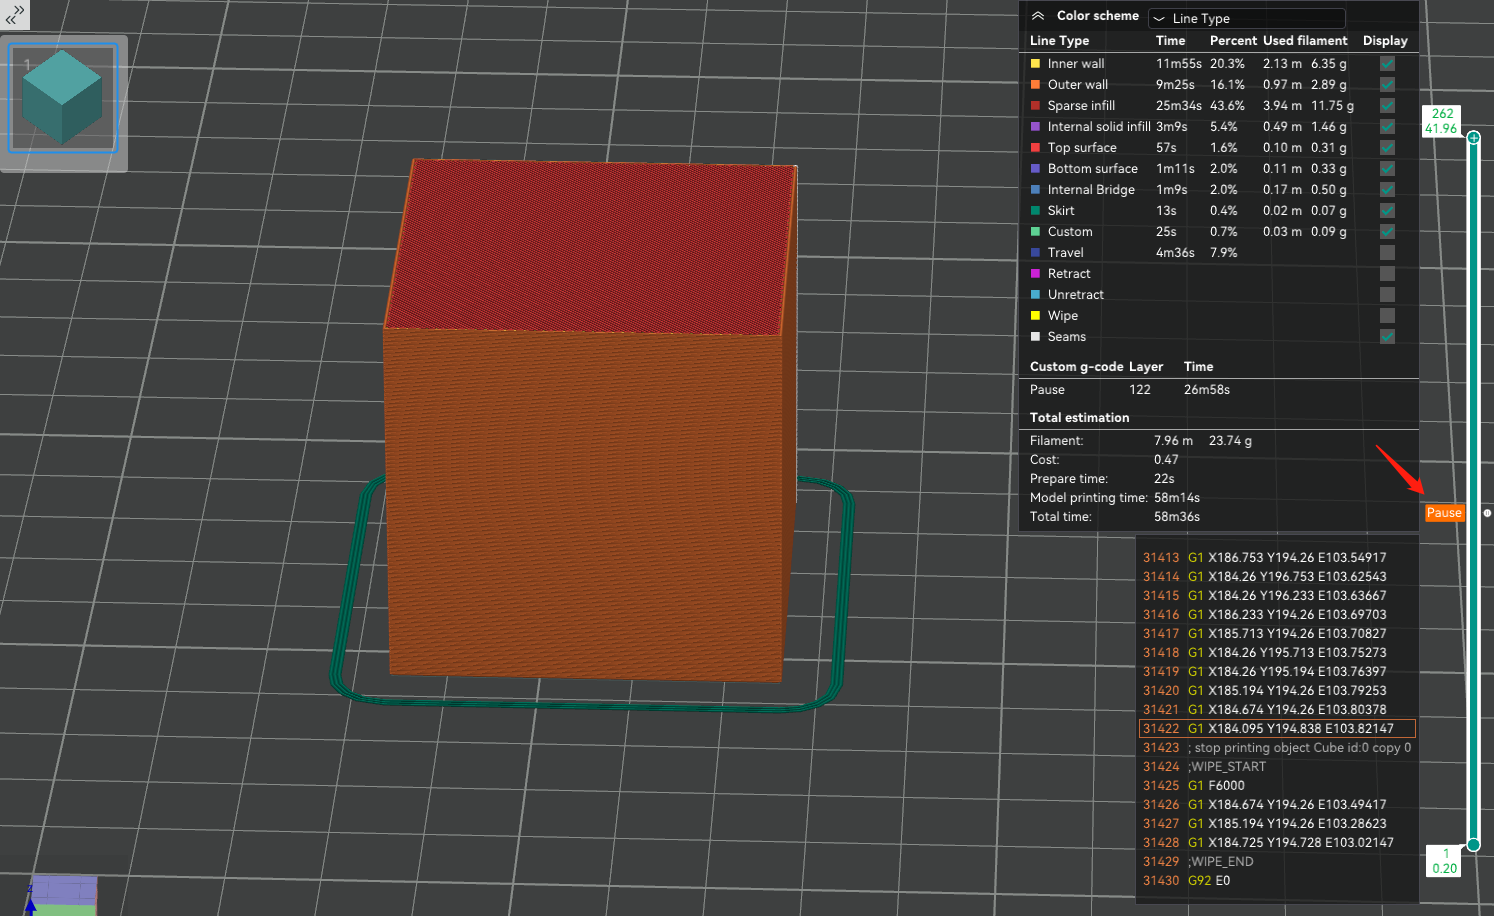The height and width of the screenshot is (916, 1494).
Task: Click the orange Pause marker label
Action: tap(1444, 513)
